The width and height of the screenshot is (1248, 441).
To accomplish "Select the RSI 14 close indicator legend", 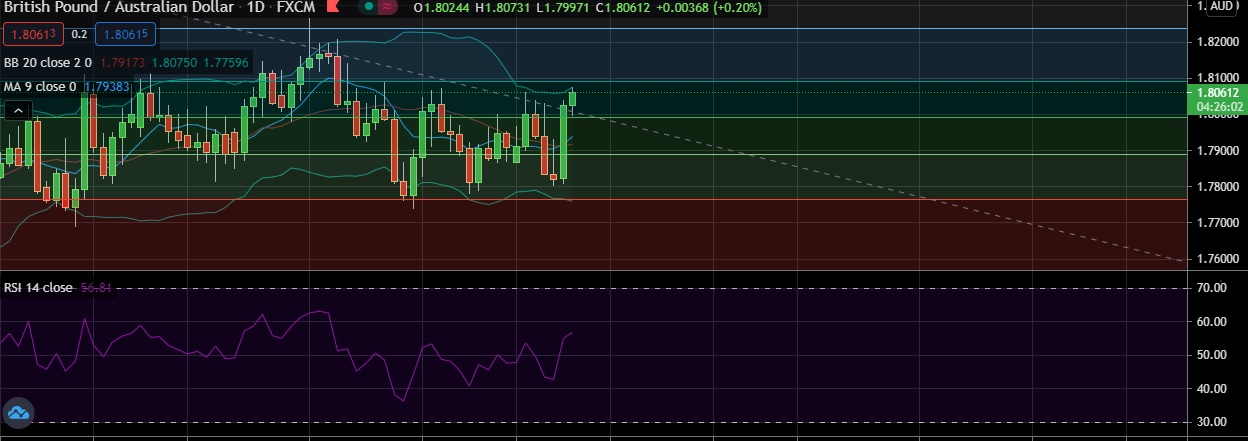I will (x=38, y=288).
